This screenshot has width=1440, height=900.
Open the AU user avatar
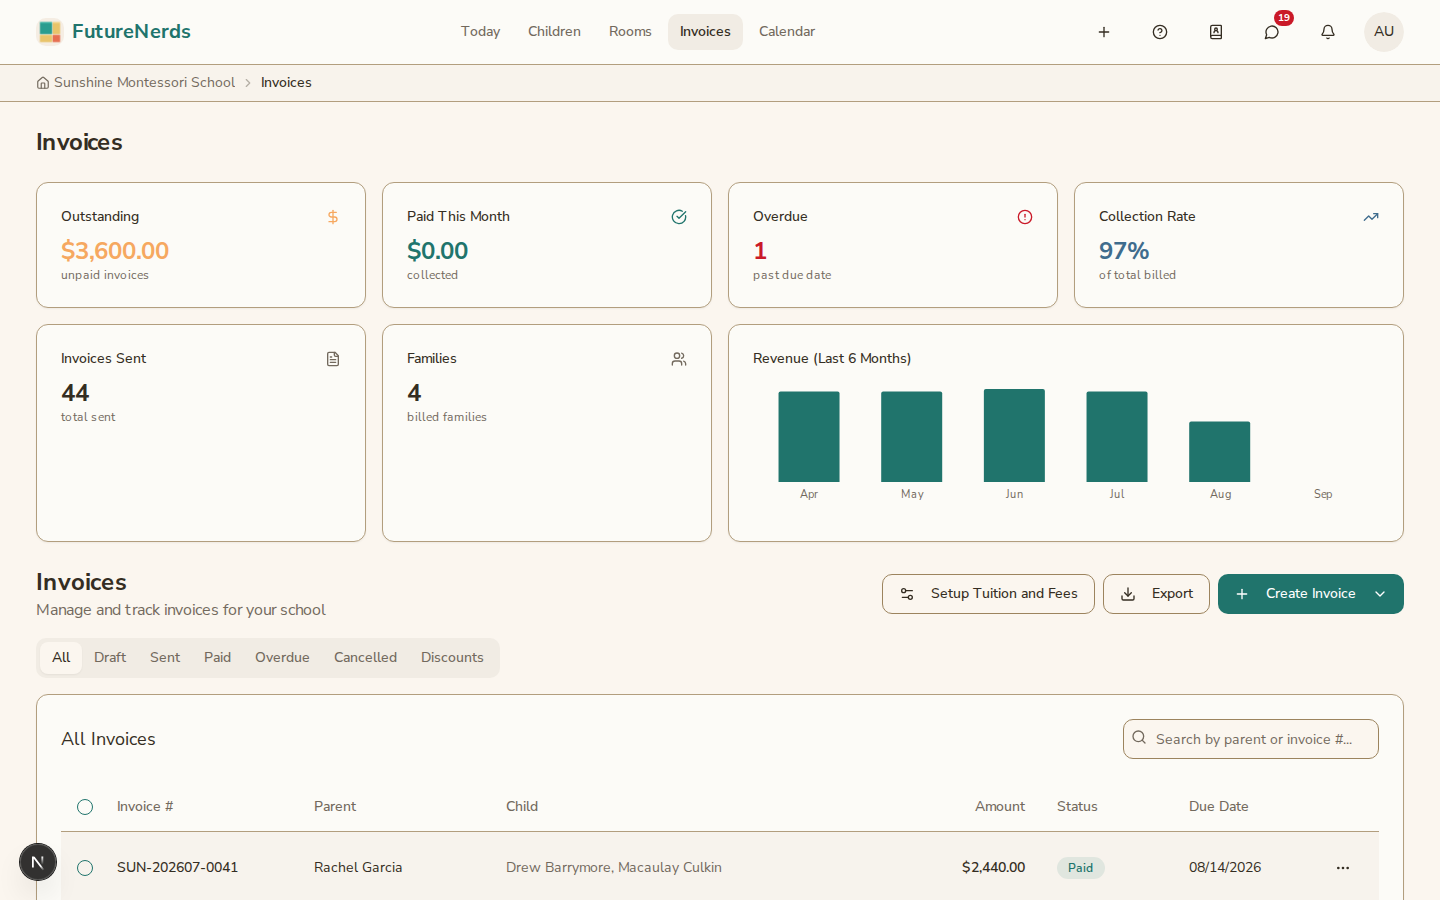[x=1384, y=32]
